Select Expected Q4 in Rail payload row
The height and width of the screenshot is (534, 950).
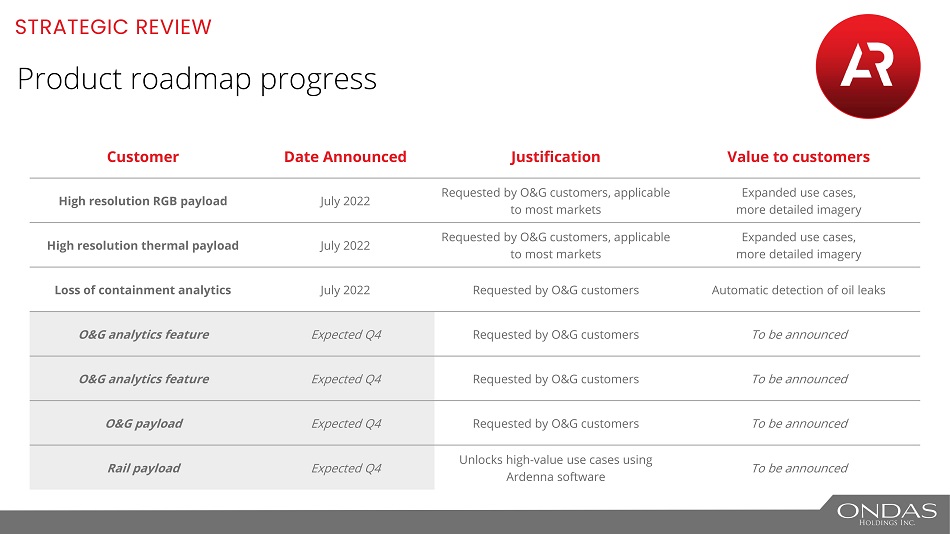tap(345, 468)
